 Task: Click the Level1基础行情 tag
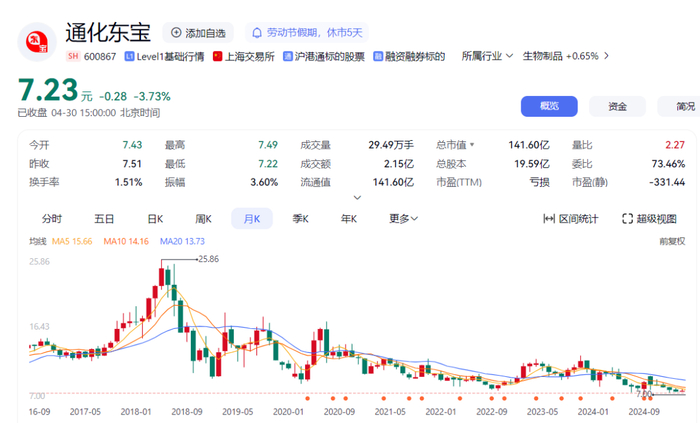click(x=164, y=56)
